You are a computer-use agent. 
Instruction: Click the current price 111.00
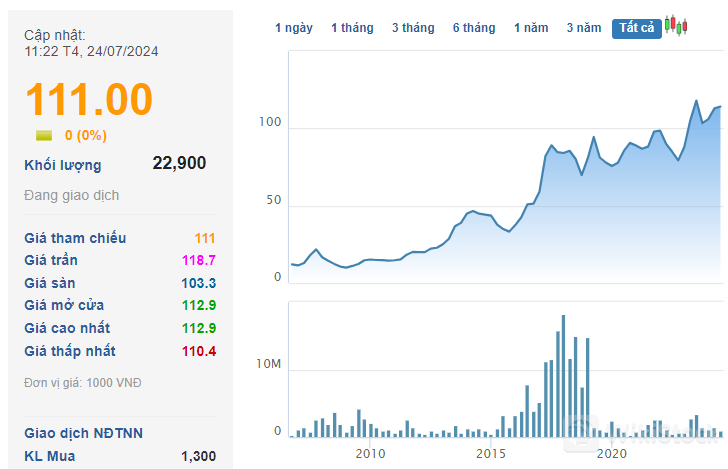89,100
